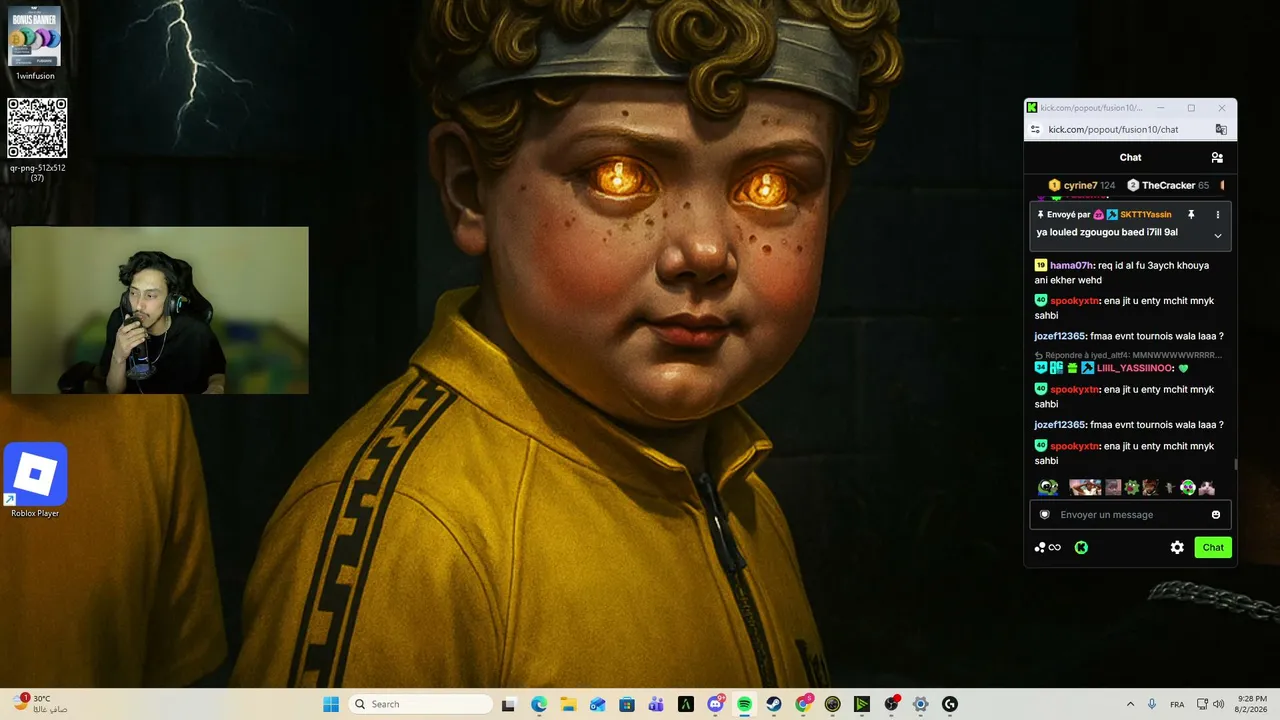Open Microsoft Teams from the taskbar
Viewport: 1280px width, 720px height.
tap(656, 704)
